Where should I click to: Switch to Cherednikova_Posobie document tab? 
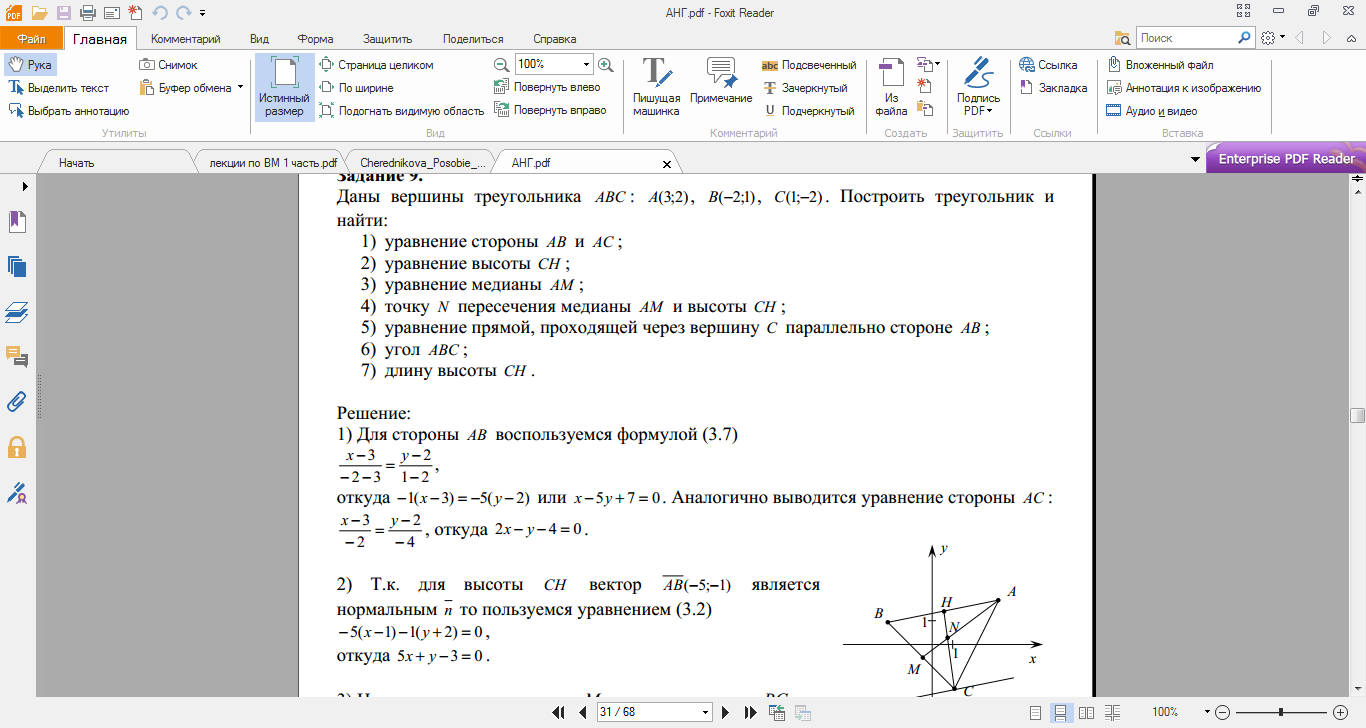tap(423, 161)
